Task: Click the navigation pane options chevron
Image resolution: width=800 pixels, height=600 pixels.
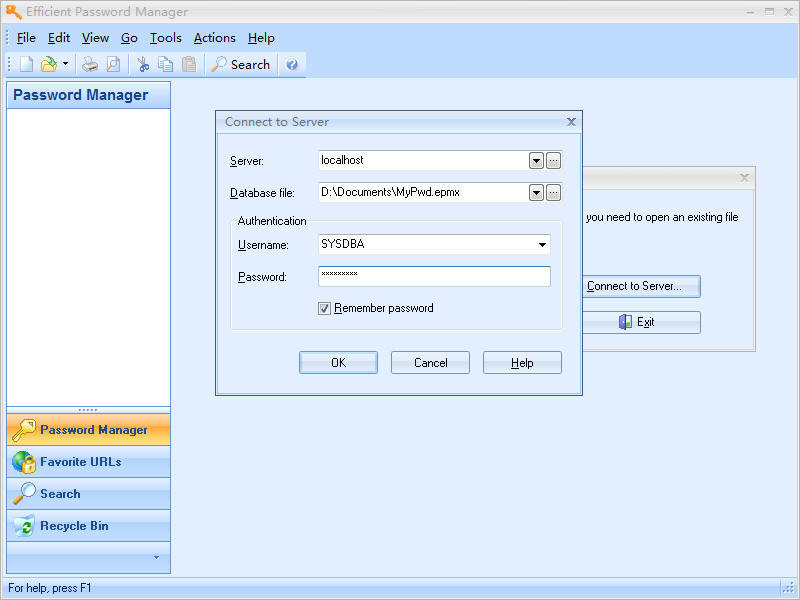Action: pyautogui.click(x=156, y=557)
